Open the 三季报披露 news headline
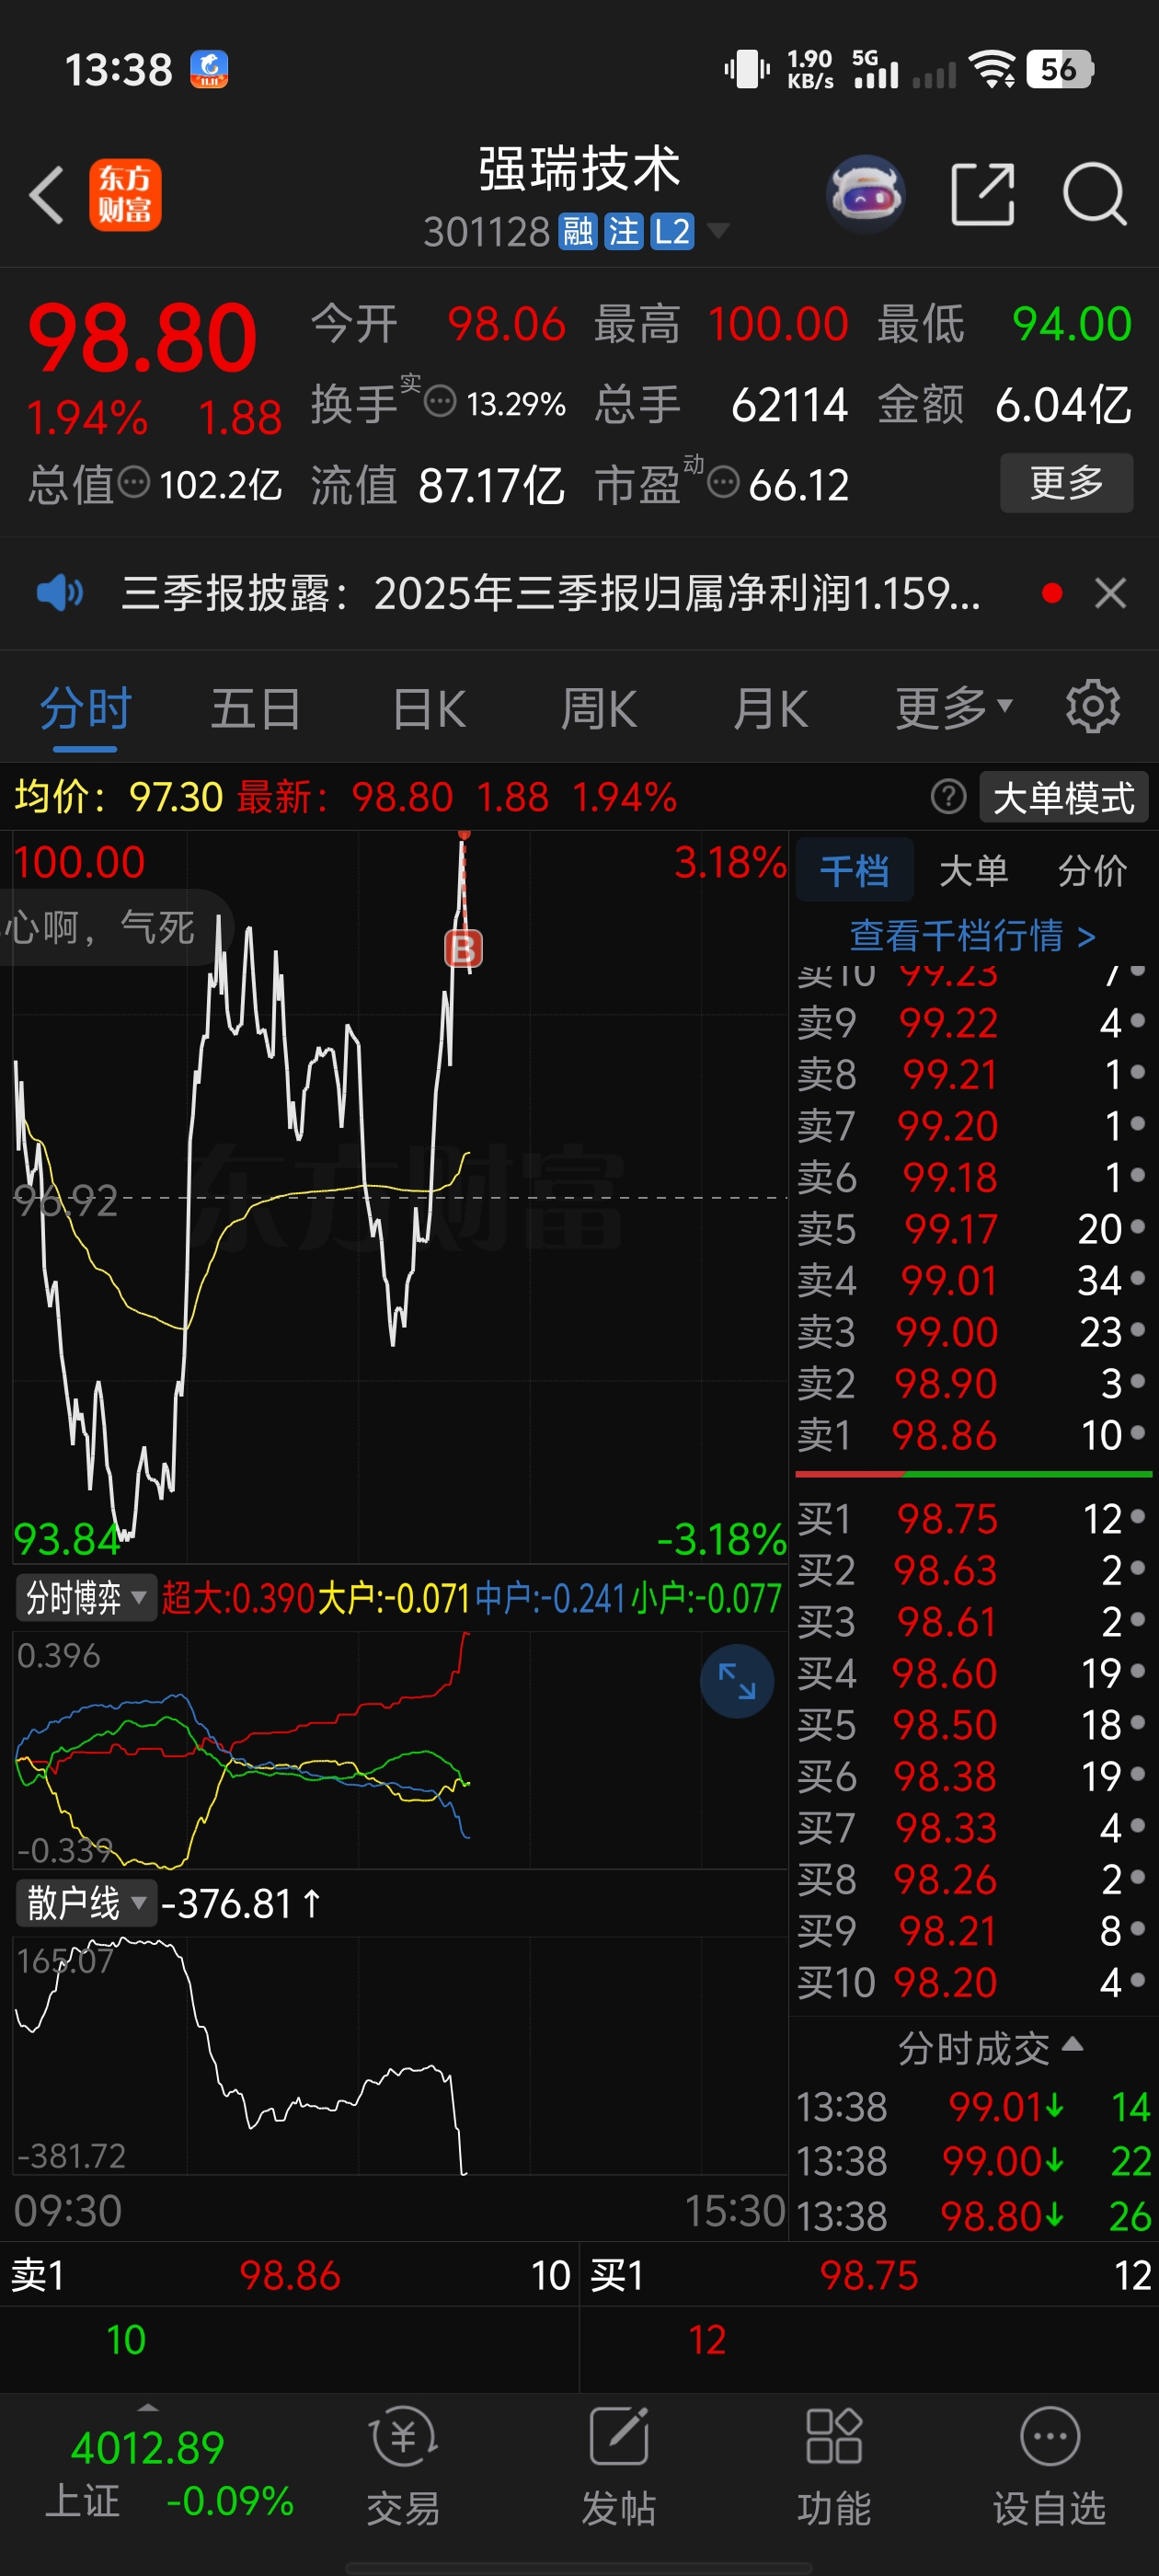The width and height of the screenshot is (1159, 2576). (x=550, y=593)
